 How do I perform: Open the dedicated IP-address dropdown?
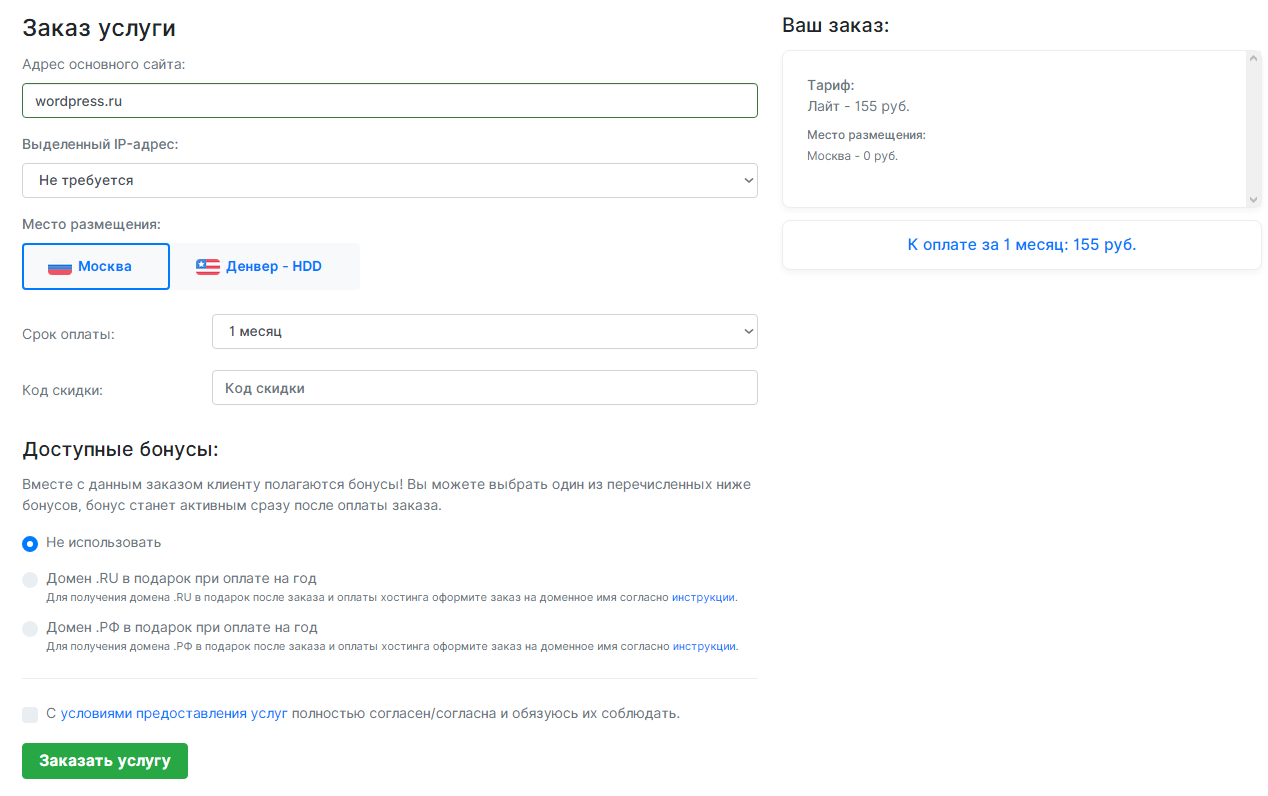click(390, 181)
